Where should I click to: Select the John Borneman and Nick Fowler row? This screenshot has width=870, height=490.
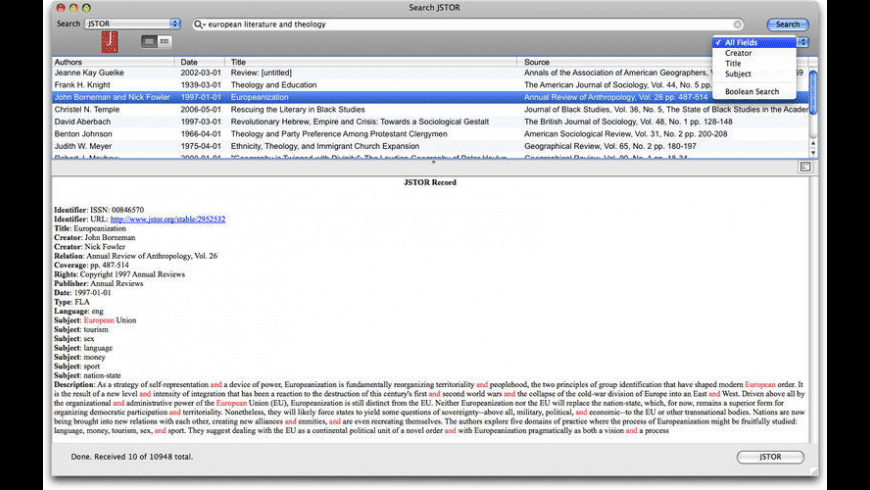tap(431, 97)
